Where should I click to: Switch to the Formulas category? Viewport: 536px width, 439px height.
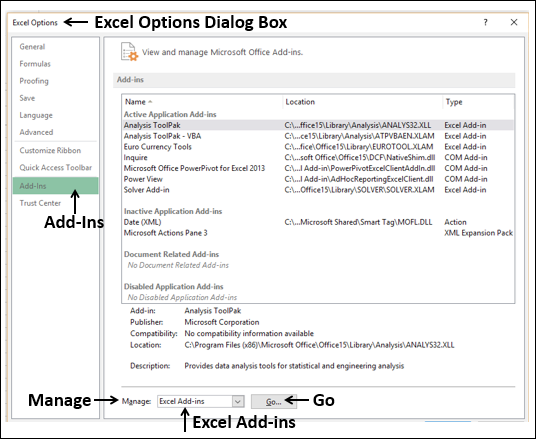tap(35, 64)
